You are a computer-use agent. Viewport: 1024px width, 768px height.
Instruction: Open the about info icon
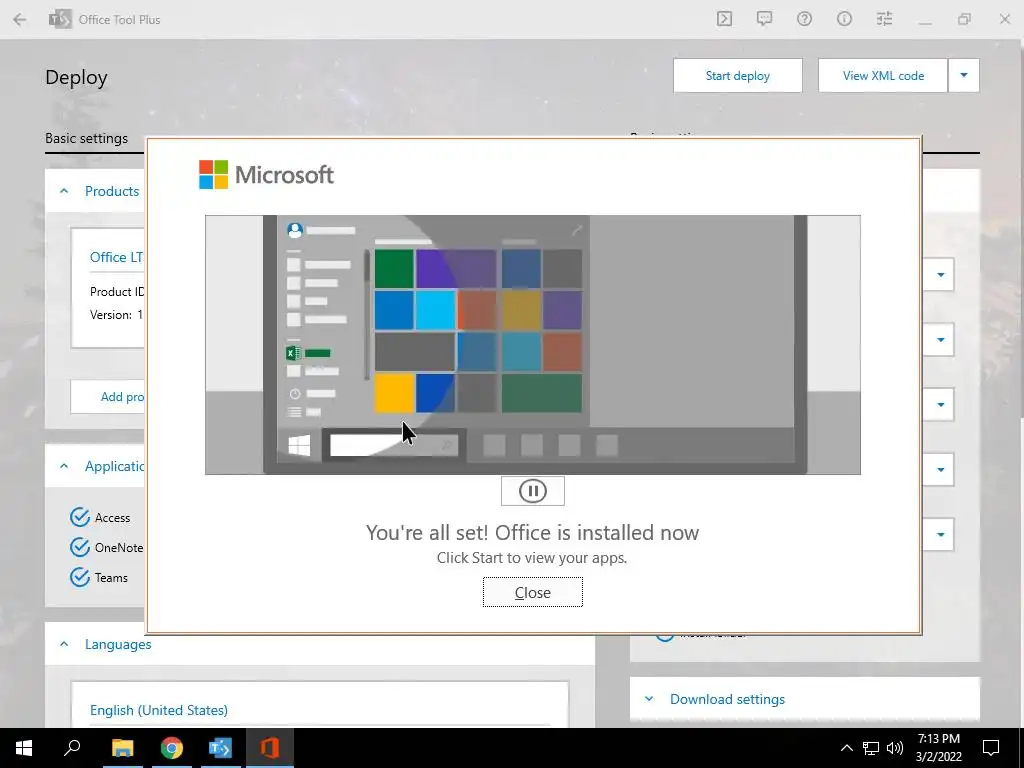pyautogui.click(x=844, y=19)
